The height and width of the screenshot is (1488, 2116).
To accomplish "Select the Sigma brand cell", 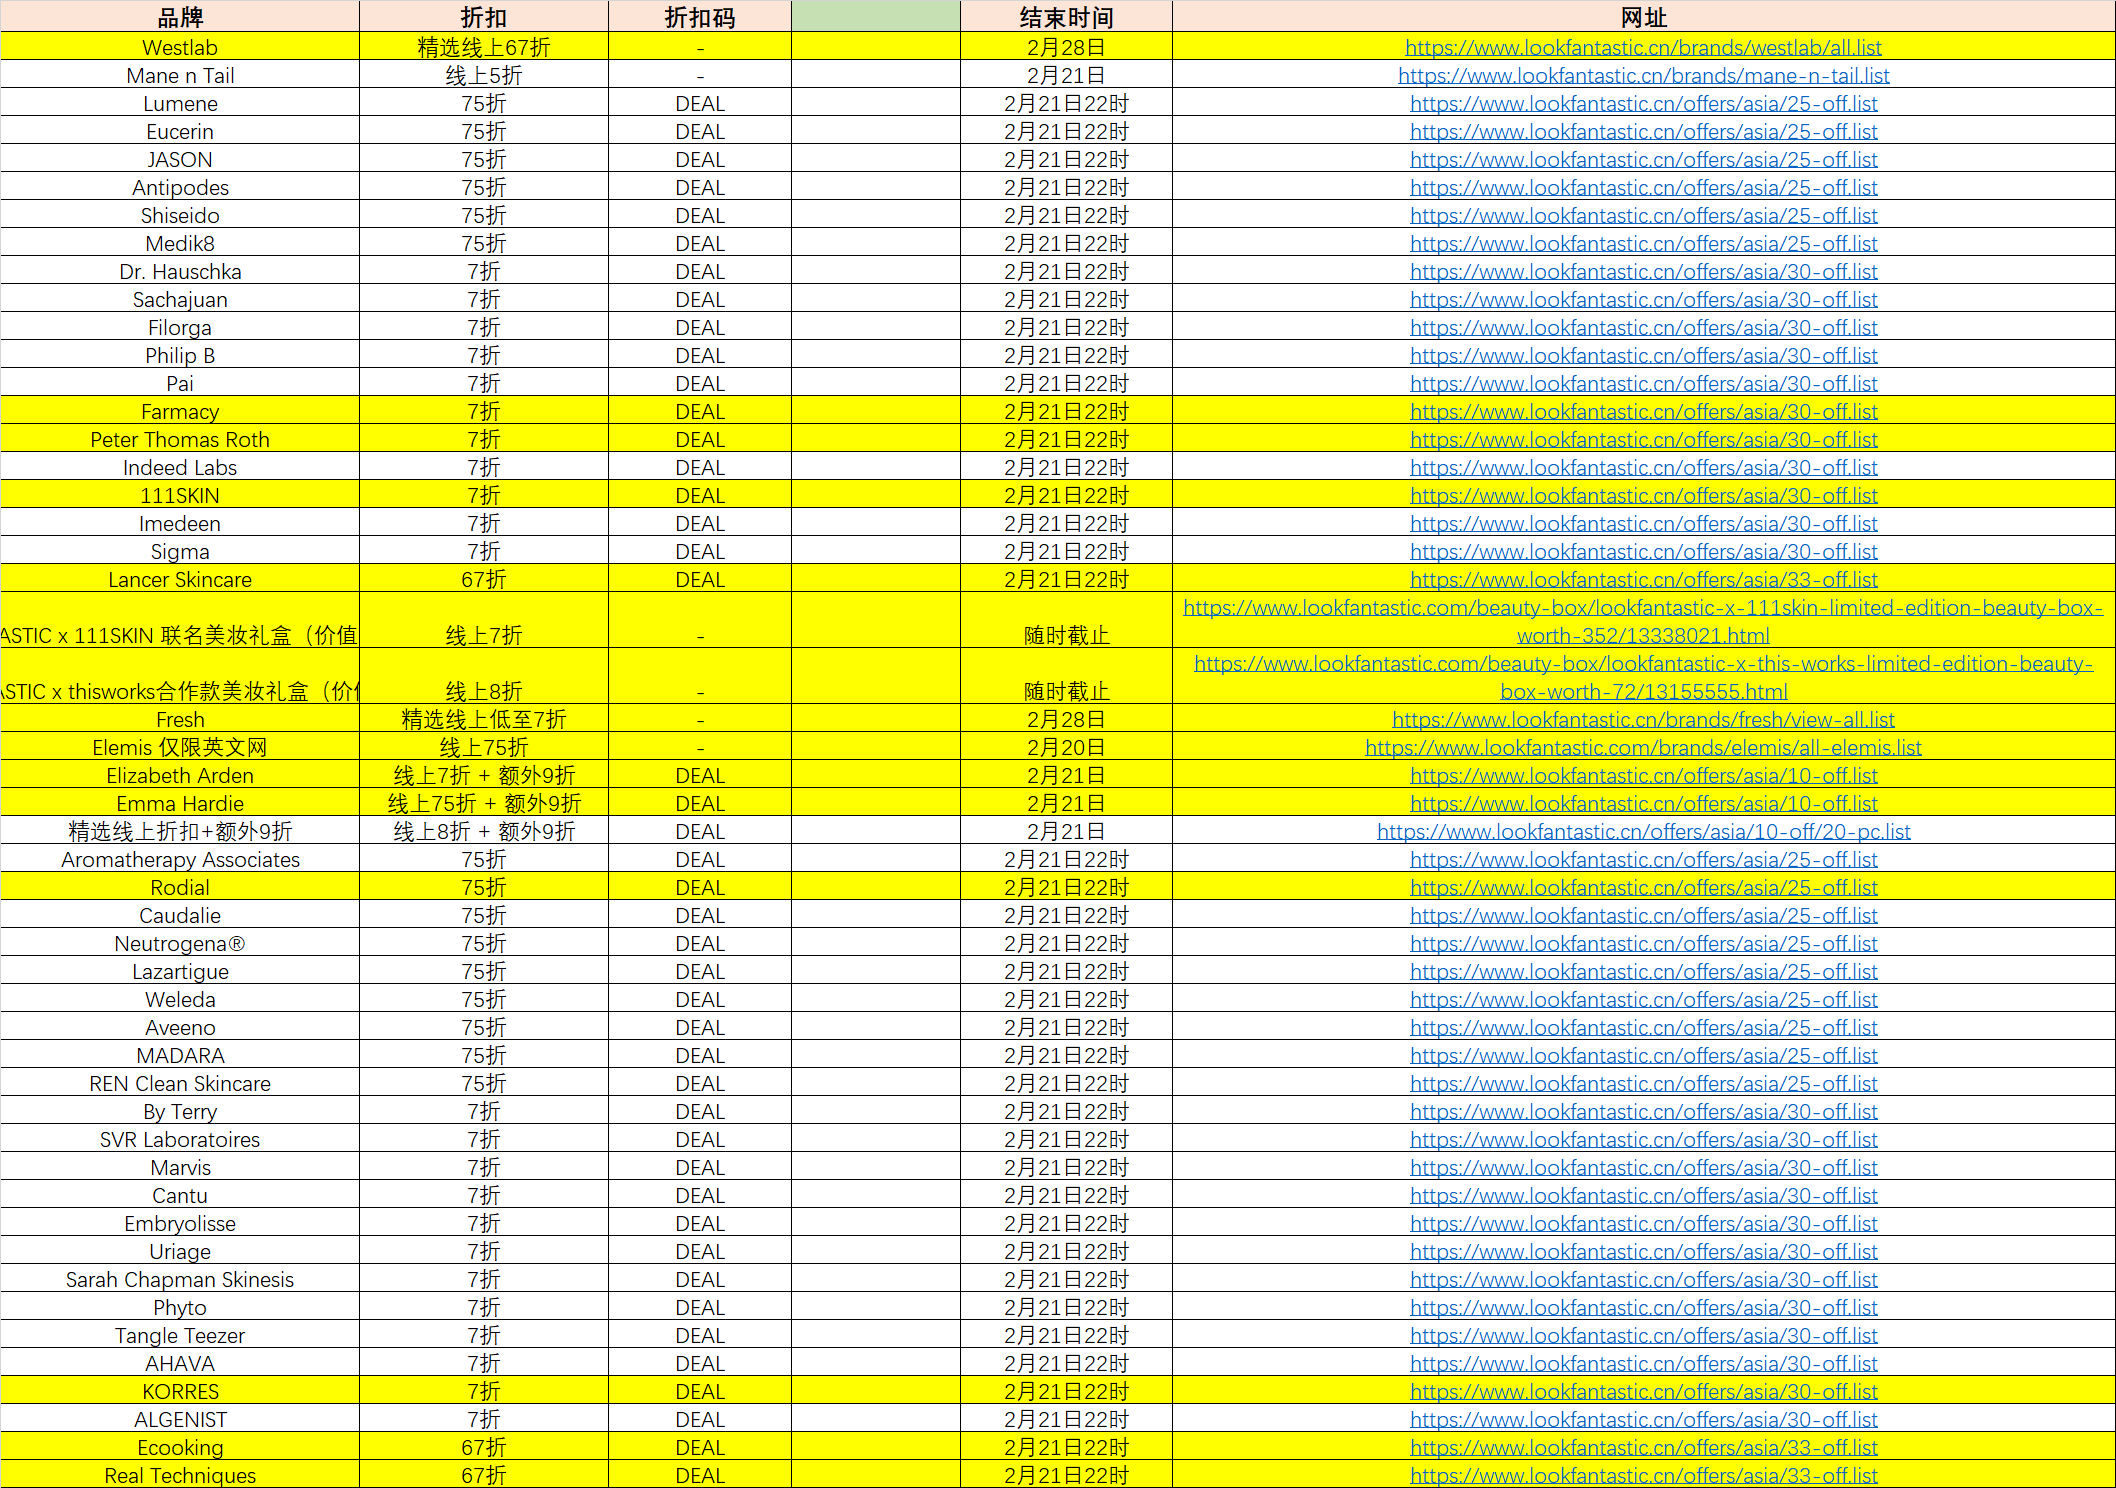I will [180, 551].
